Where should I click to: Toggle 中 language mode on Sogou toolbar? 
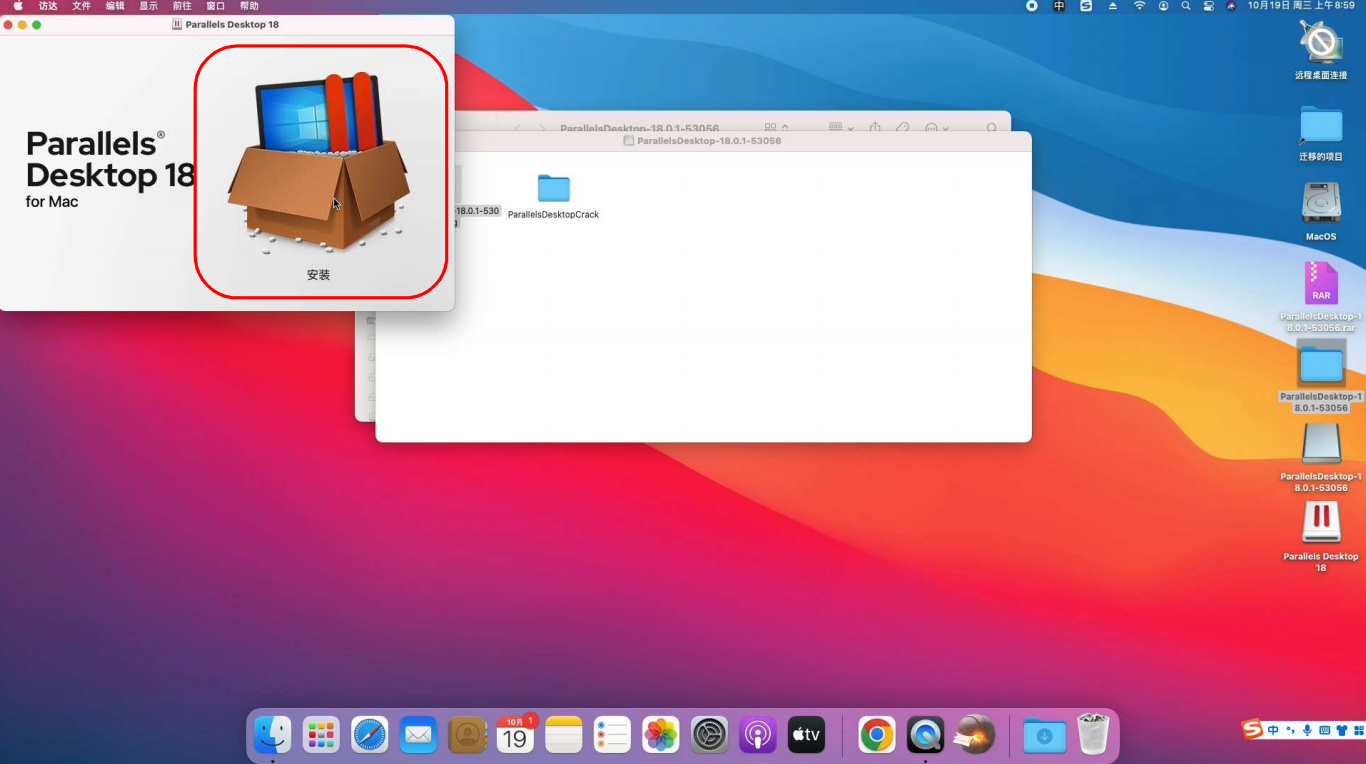tap(1273, 731)
